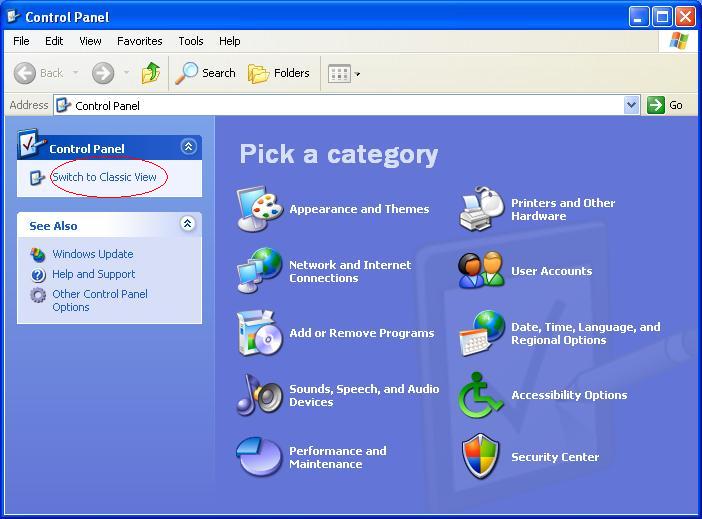
Task: Click the Other Control Panel Options gear icon
Action: click(38, 295)
